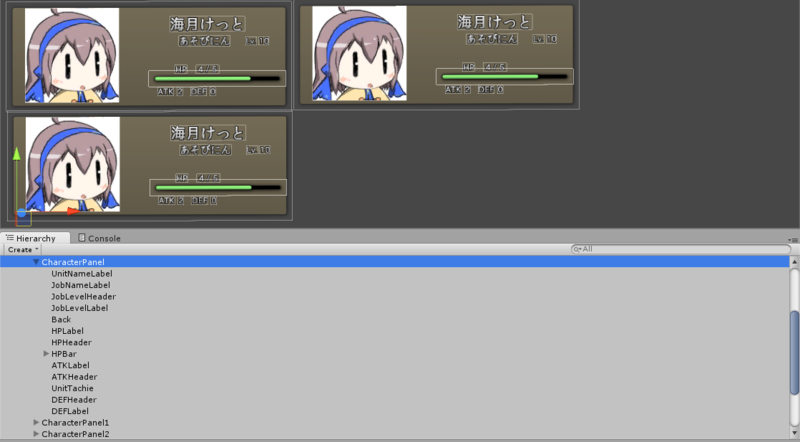Select ATKLabel in the hierarchy
The height and width of the screenshot is (442, 800).
tap(70, 365)
